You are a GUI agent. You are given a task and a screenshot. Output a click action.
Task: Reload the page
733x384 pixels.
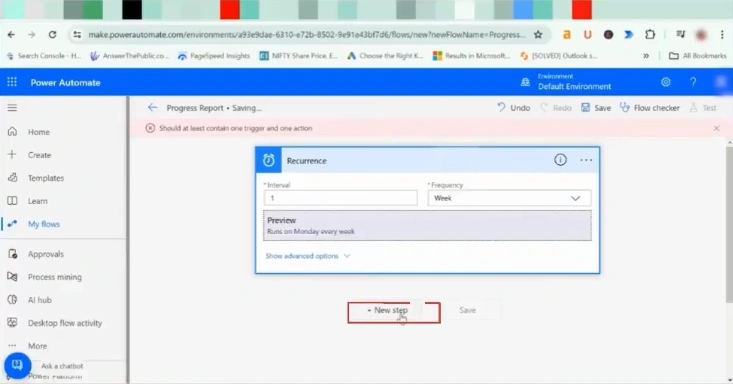(52, 35)
